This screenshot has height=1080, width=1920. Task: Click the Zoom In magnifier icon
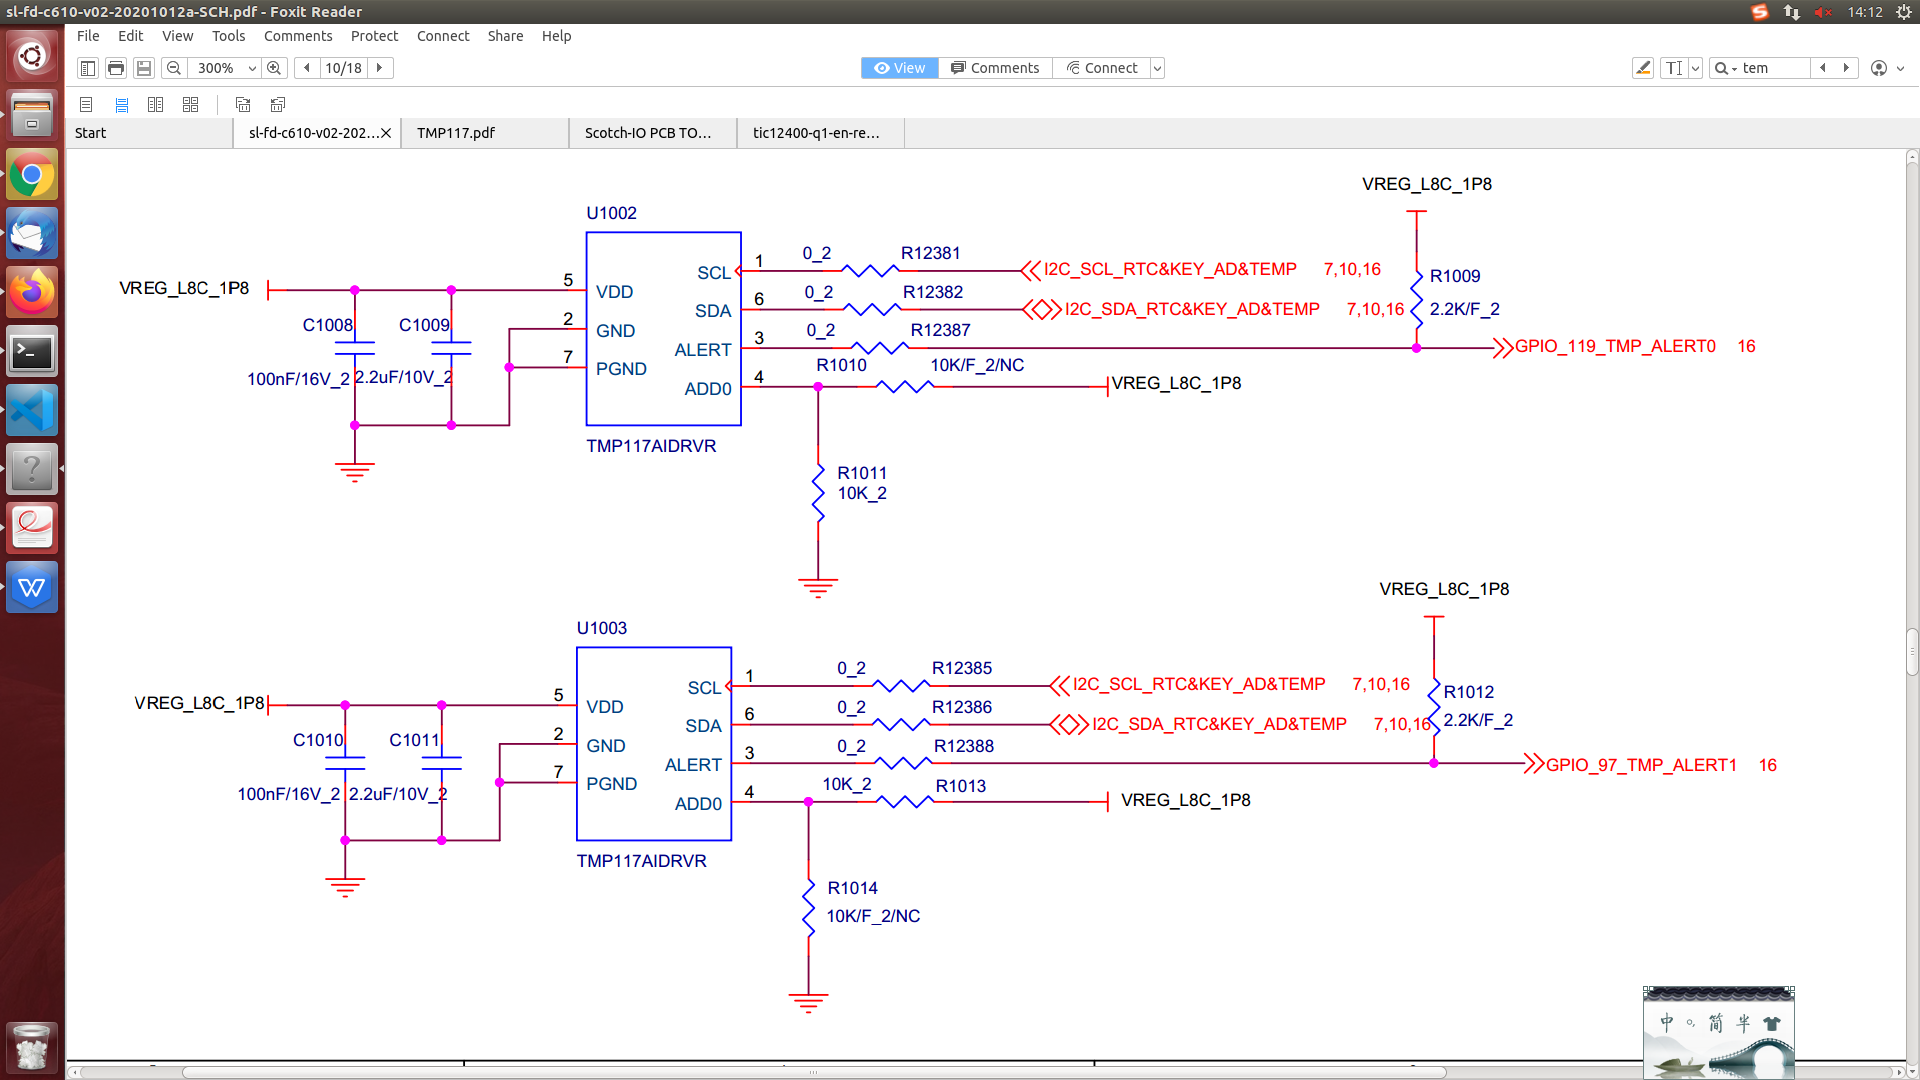click(x=274, y=68)
